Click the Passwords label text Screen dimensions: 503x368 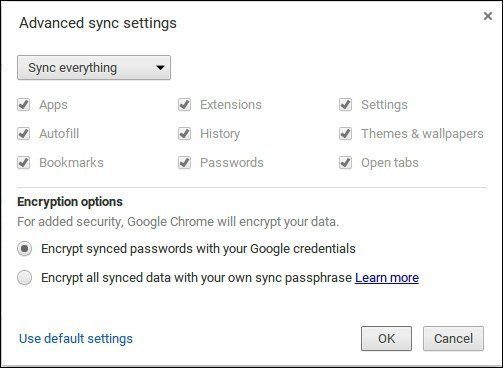[x=232, y=163]
